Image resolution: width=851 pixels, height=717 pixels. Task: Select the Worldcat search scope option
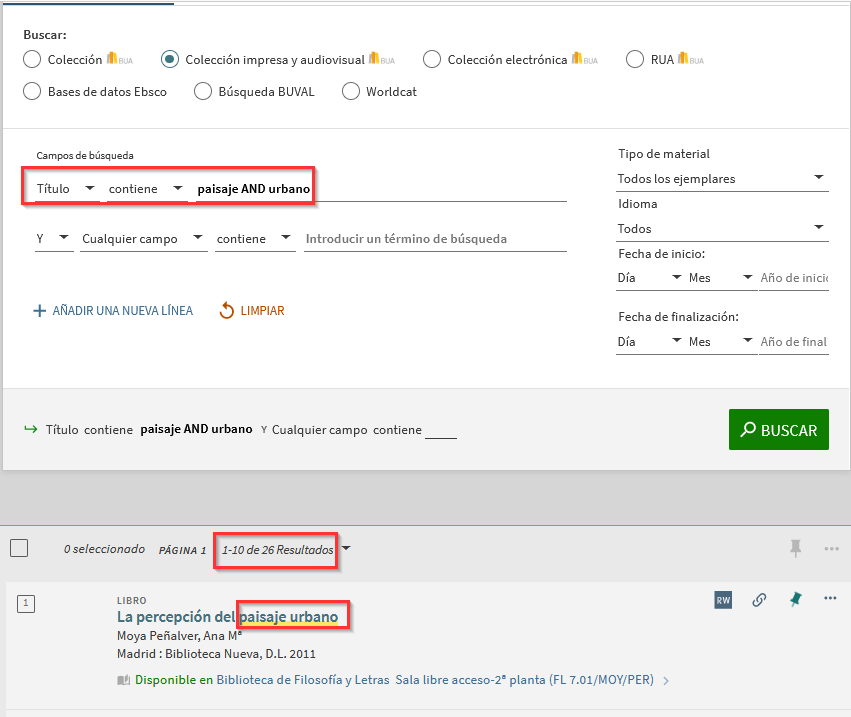351,92
